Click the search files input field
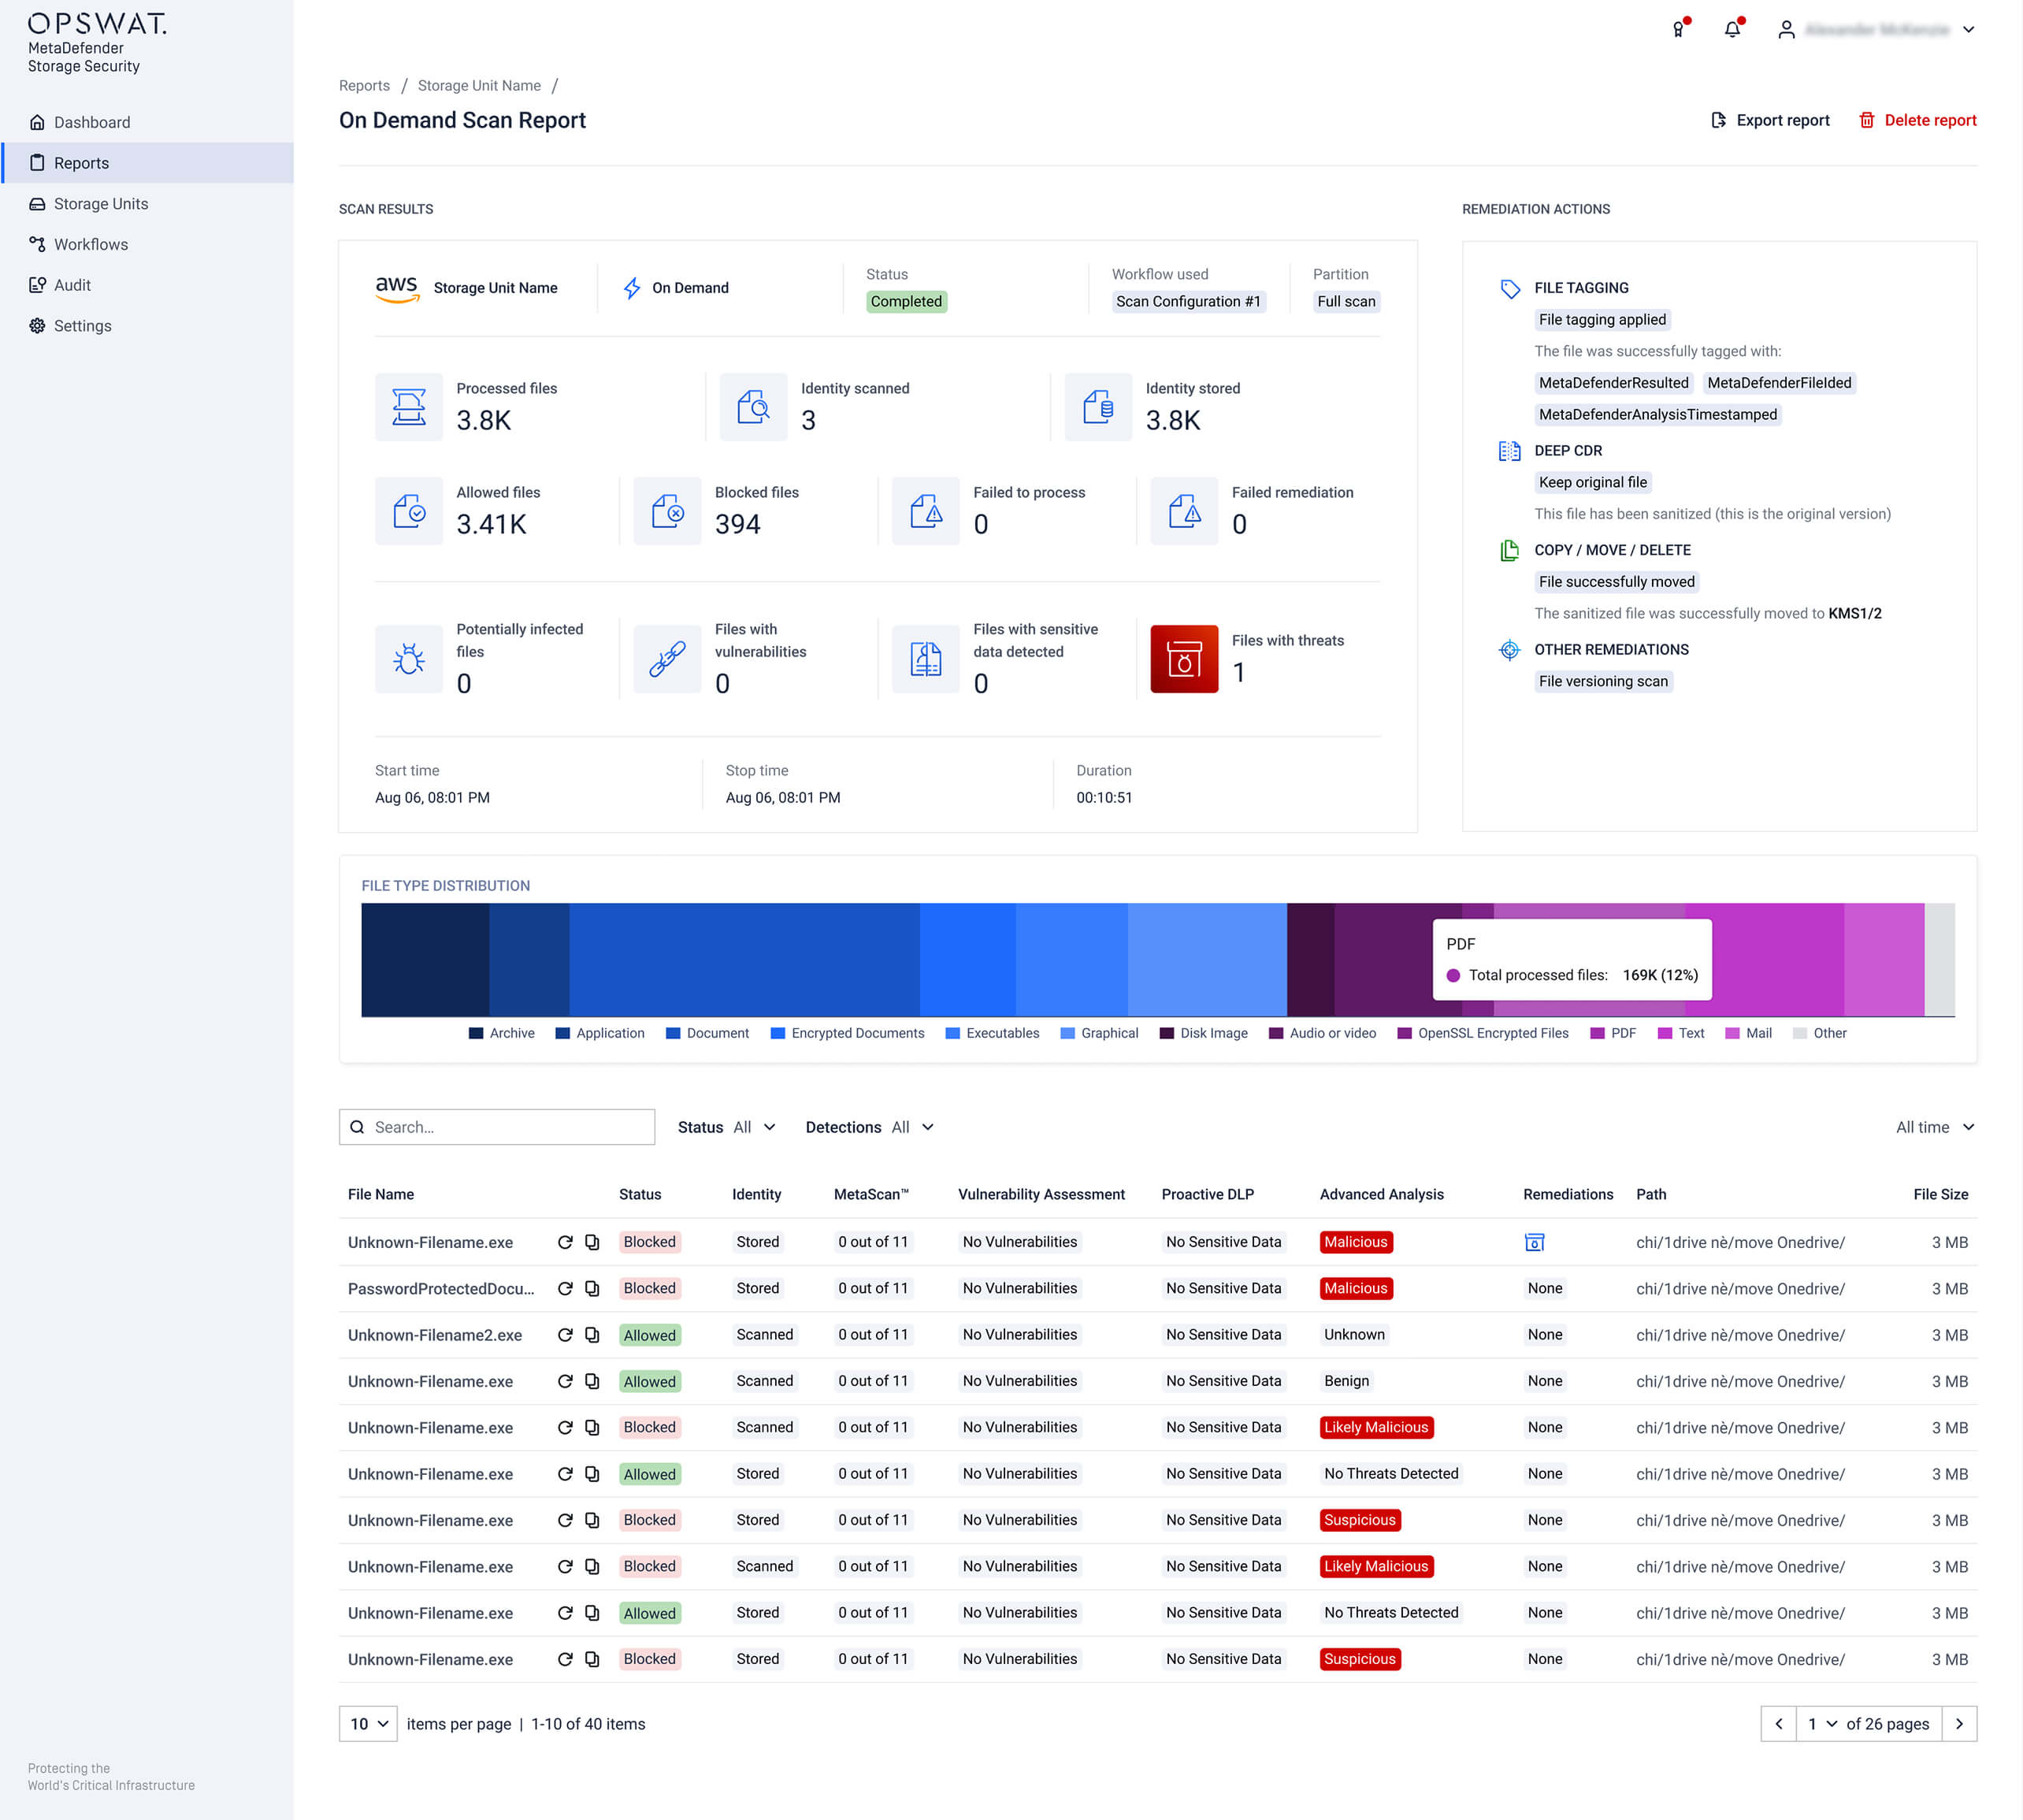Image resolution: width=2023 pixels, height=1820 pixels. point(497,1127)
